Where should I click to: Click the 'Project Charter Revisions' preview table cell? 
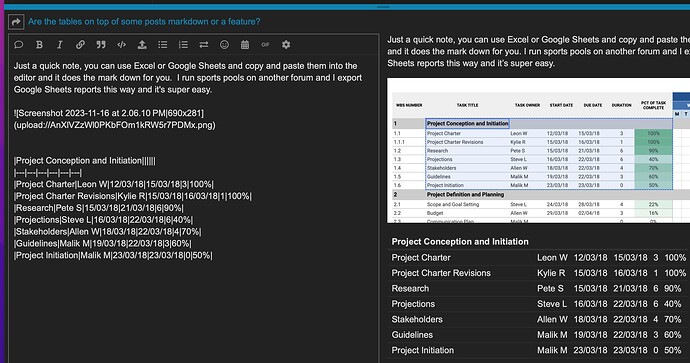coord(441,273)
